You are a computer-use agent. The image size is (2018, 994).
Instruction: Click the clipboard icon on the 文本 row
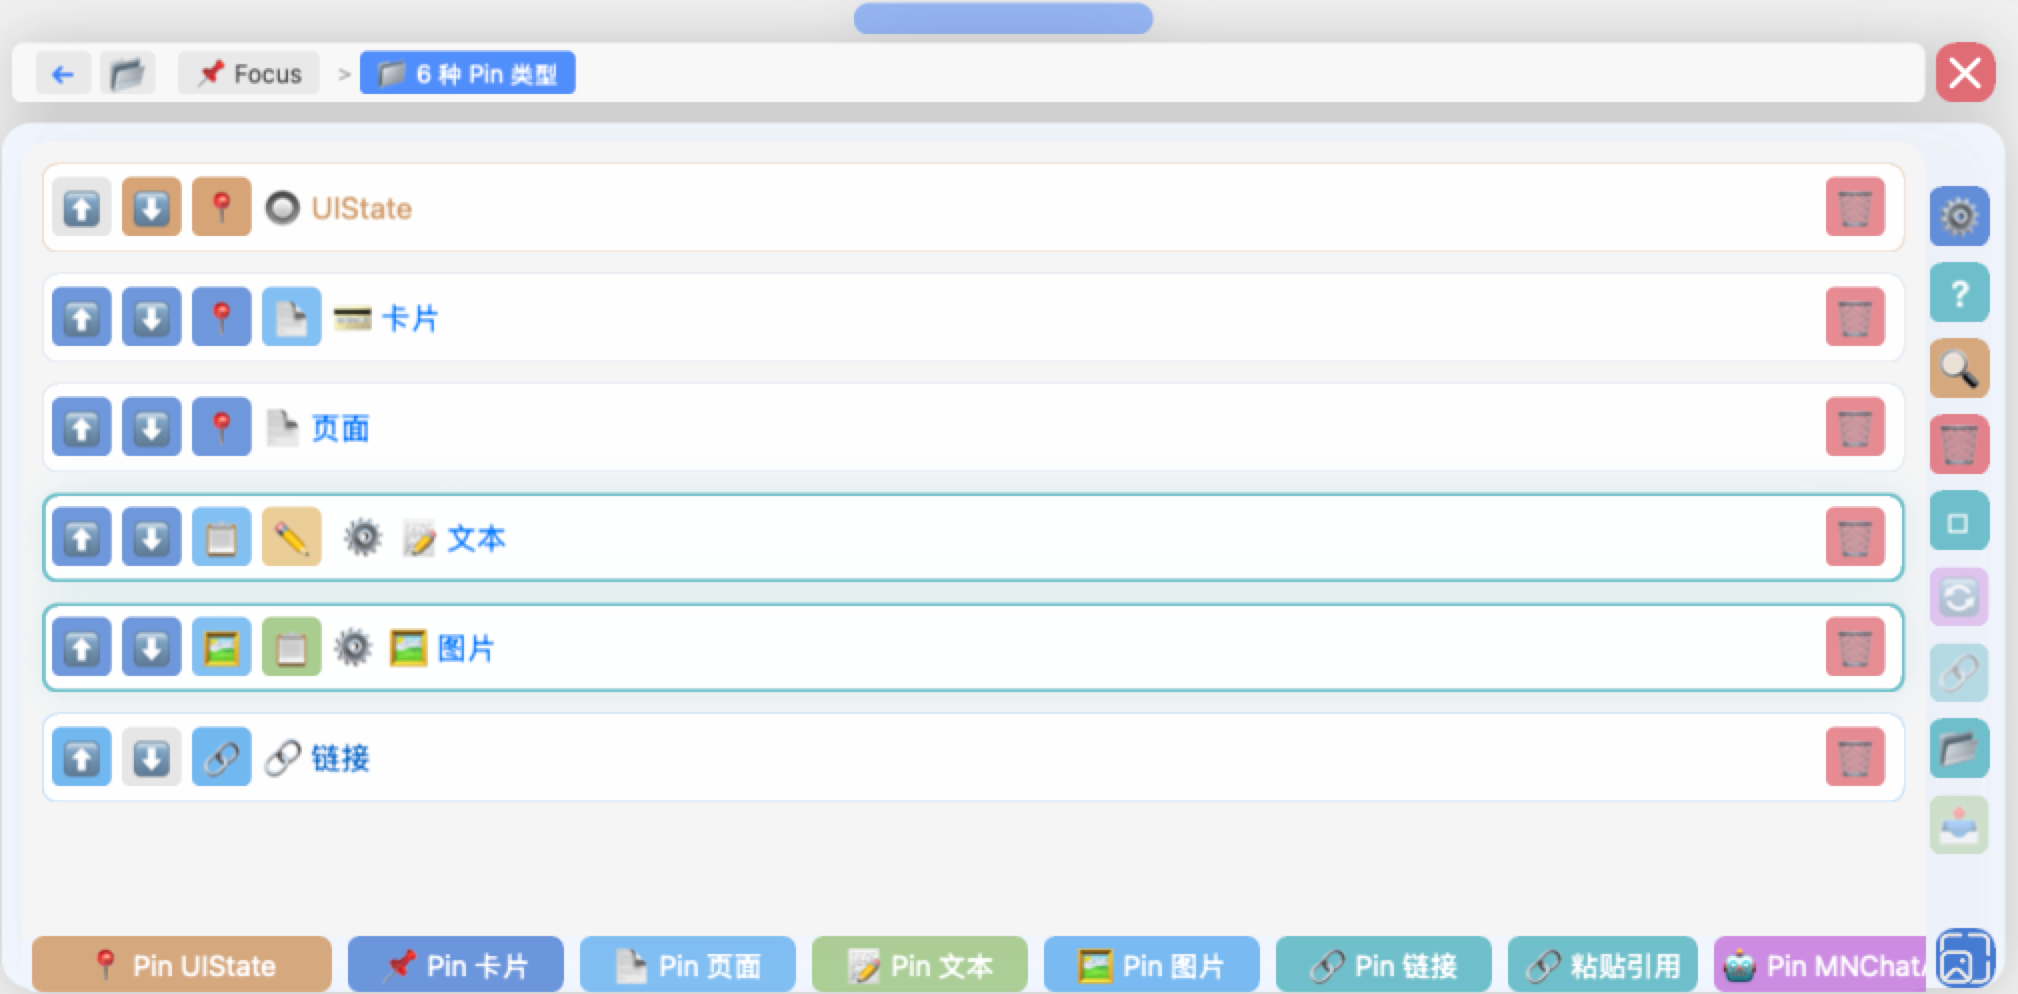221,537
